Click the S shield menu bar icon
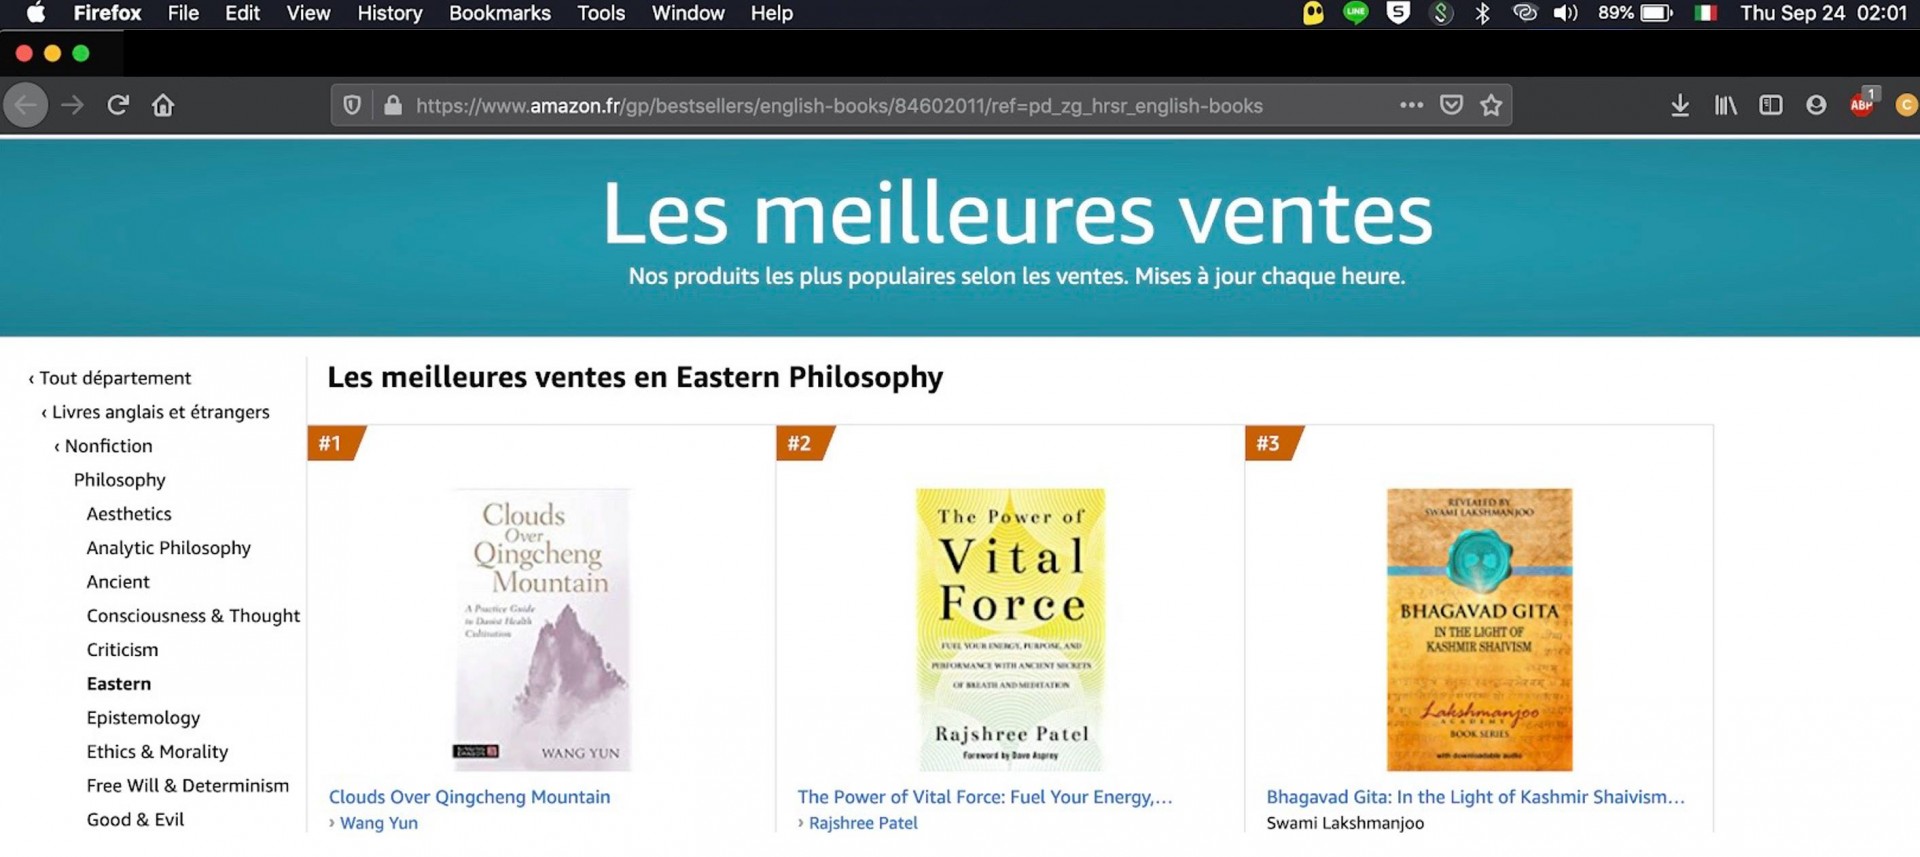The height and width of the screenshot is (857, 1920). [1398, 13]
